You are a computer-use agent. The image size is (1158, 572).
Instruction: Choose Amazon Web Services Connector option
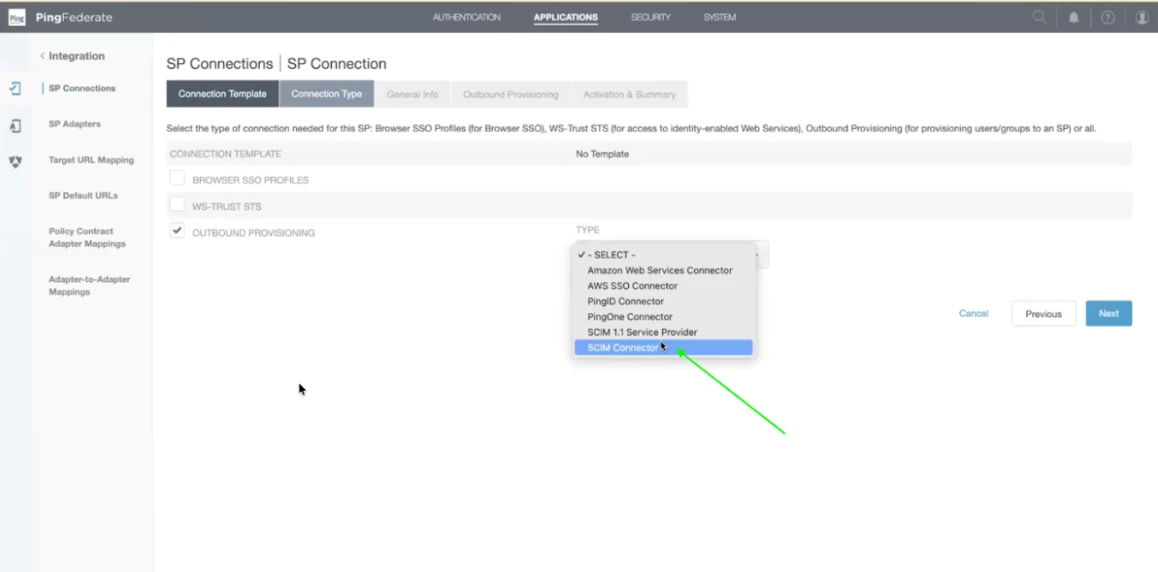pos(663,270)
